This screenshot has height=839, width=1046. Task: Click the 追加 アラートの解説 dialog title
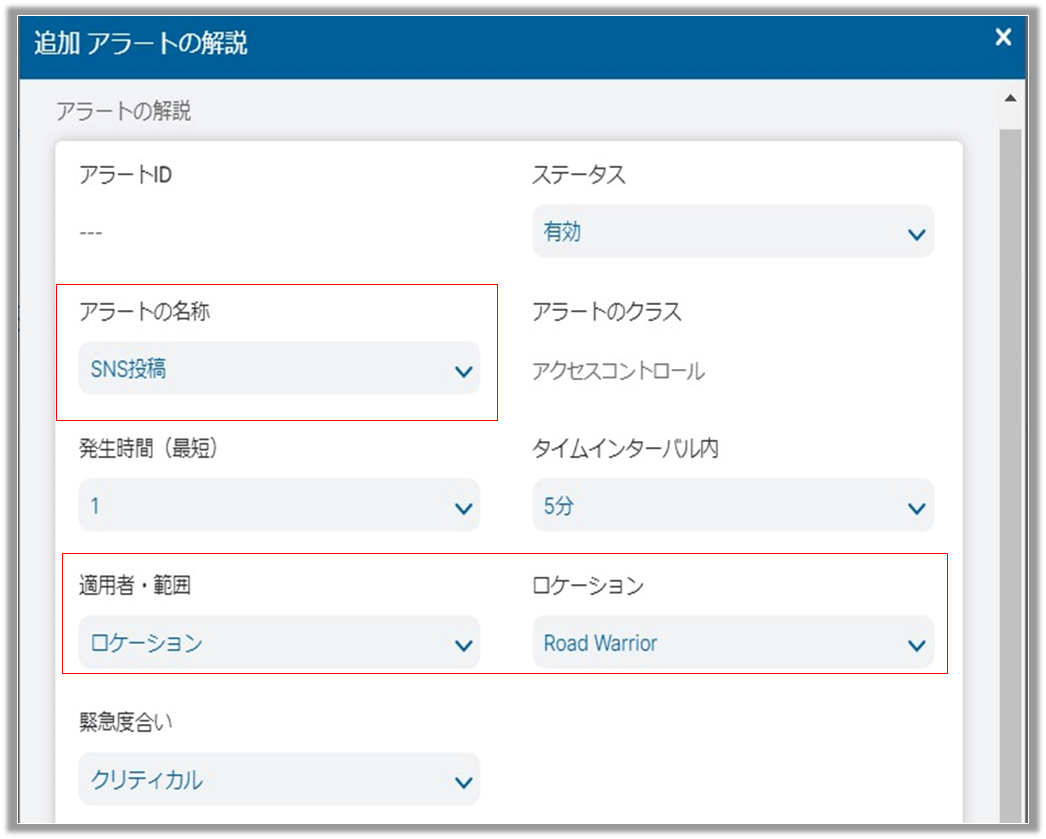(141, 43)
